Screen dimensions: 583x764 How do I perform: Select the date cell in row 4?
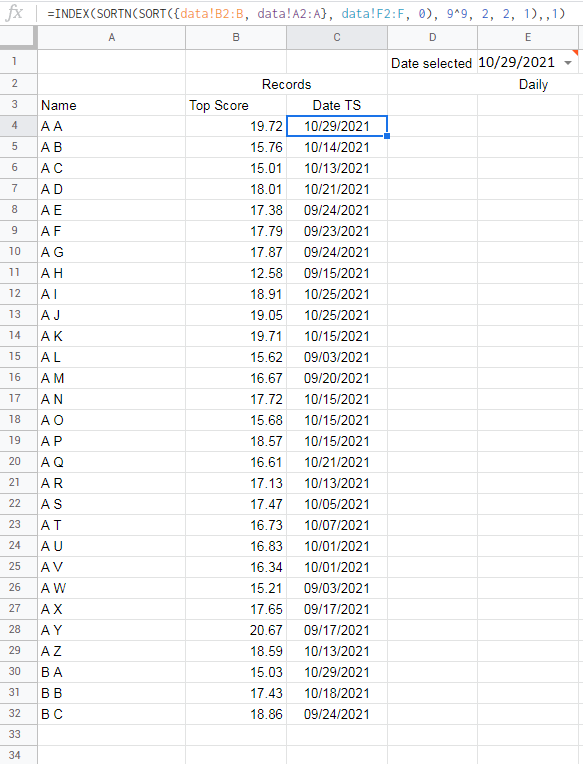(x=337, y=126)
